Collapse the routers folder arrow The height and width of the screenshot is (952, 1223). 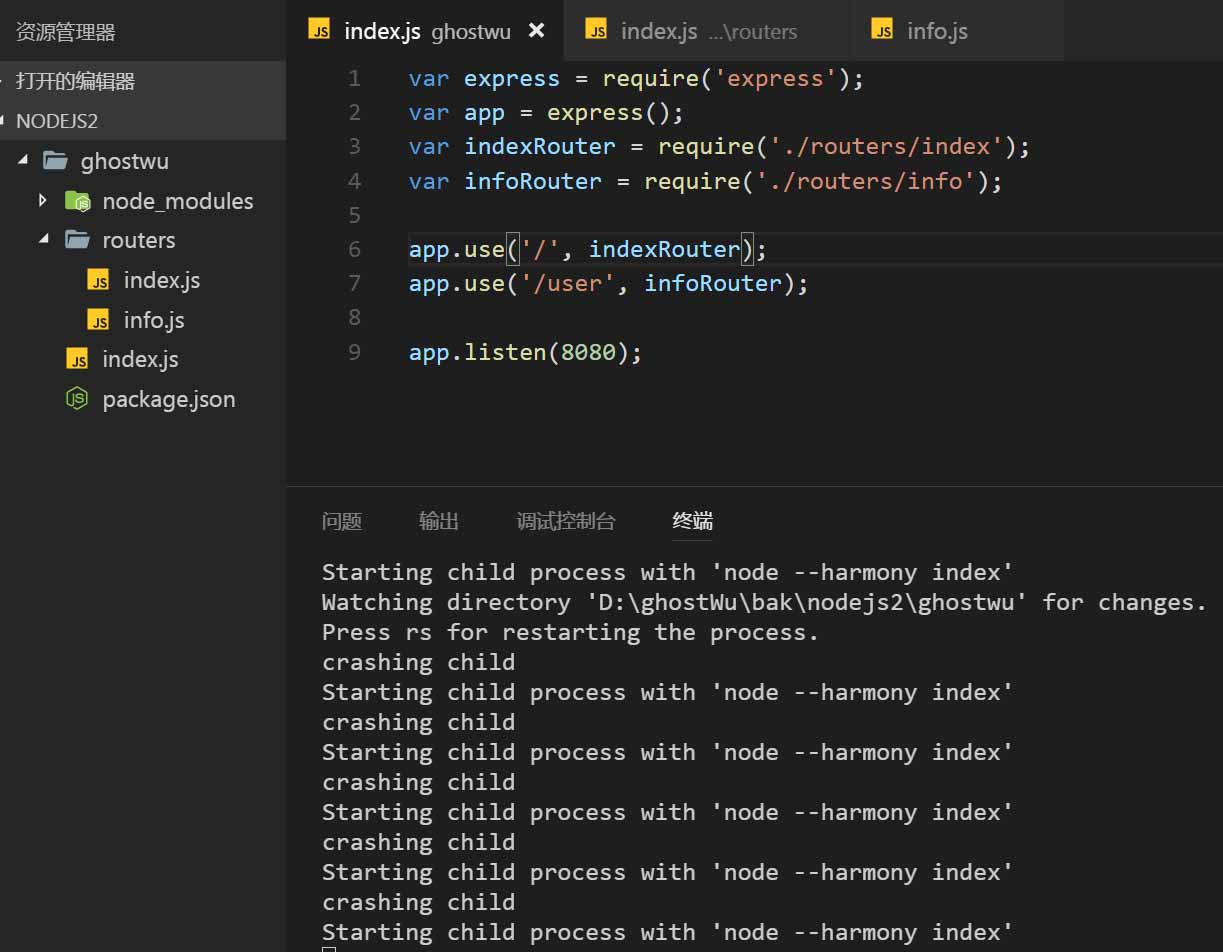pyautogui.click(x=43, y=240)
